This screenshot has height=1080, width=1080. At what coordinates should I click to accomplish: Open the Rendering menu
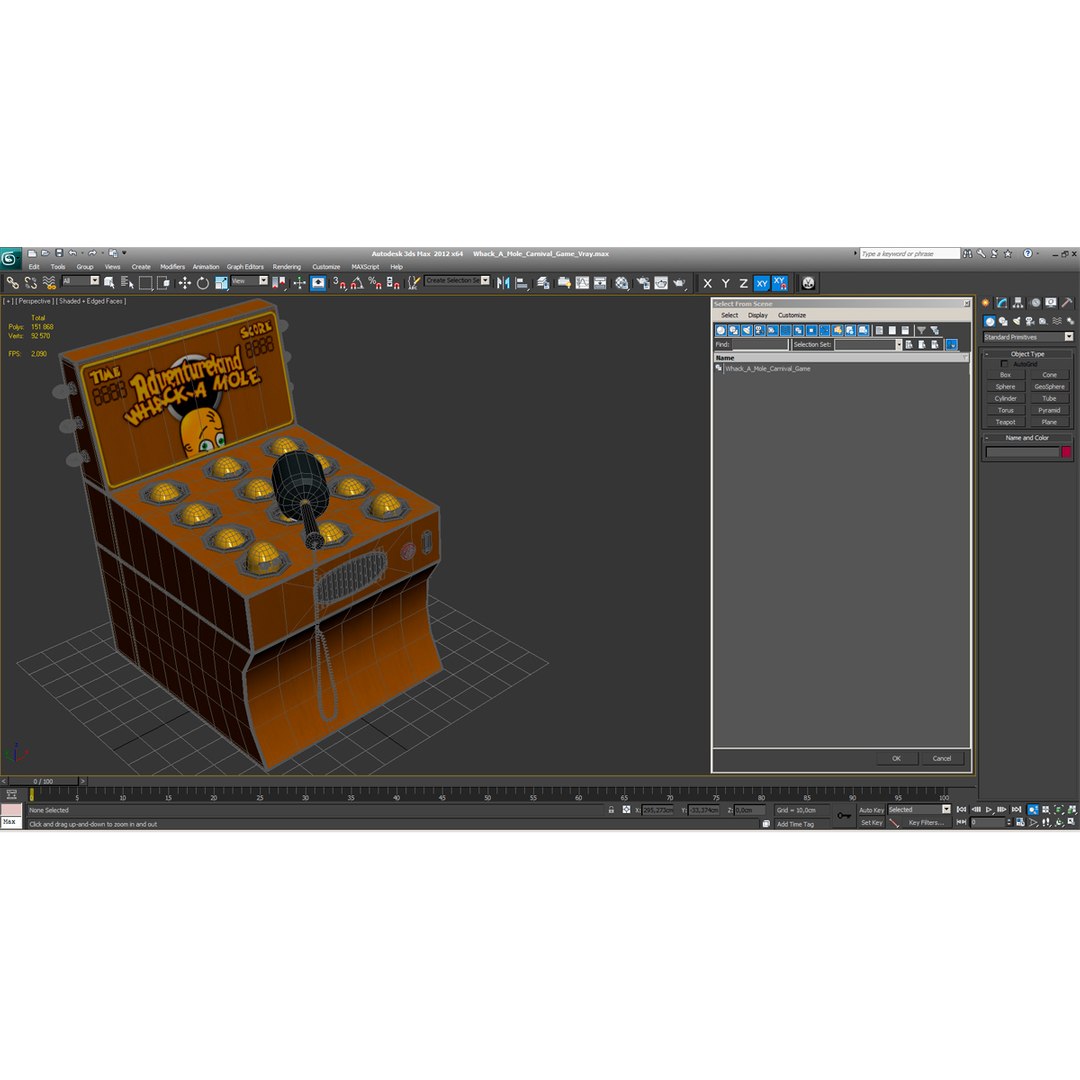pyautogui.click(x=287, y=267)
